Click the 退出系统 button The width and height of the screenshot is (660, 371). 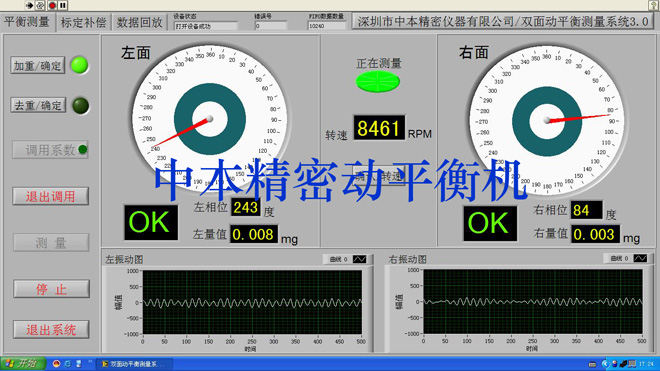coord(51,330)
